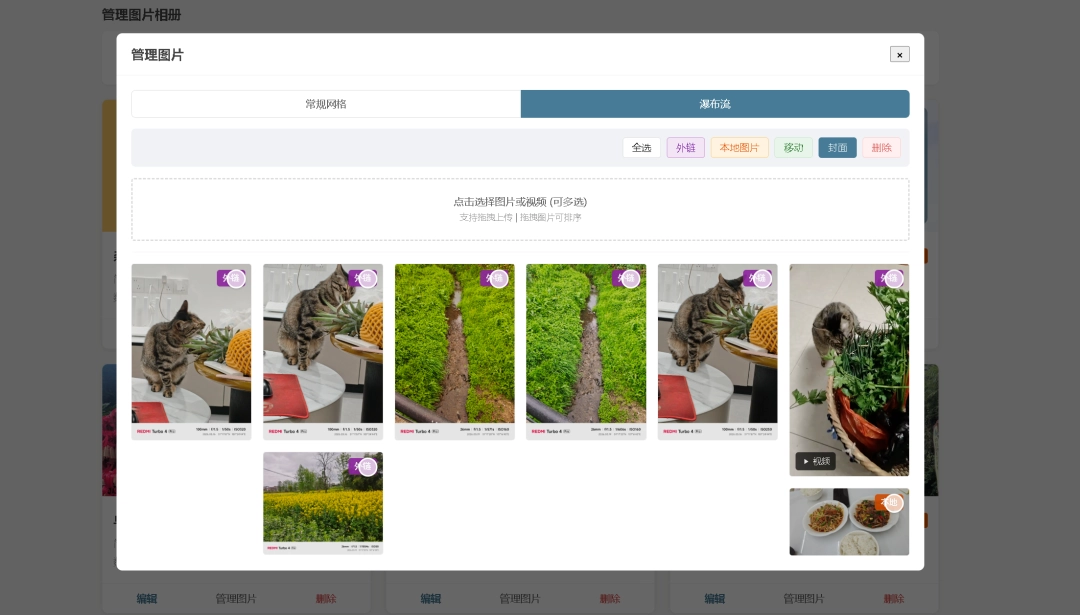Close the 管理图片 dialog with ×
Screen dimensions: 1080x615
click(x=899, y=55)
